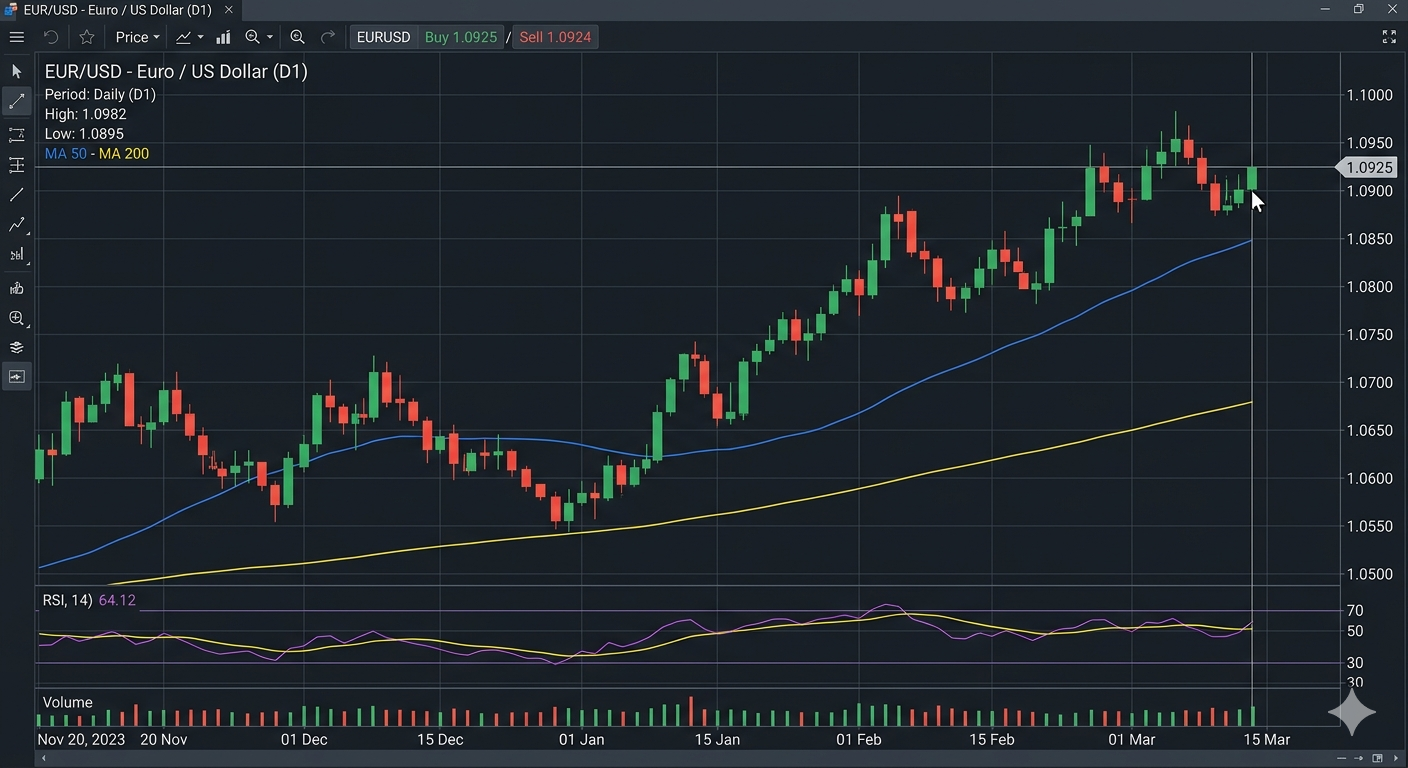Close the EUR/USD chart tab
This screenshot has width=1408, height=768.
[x=229, y=10]
